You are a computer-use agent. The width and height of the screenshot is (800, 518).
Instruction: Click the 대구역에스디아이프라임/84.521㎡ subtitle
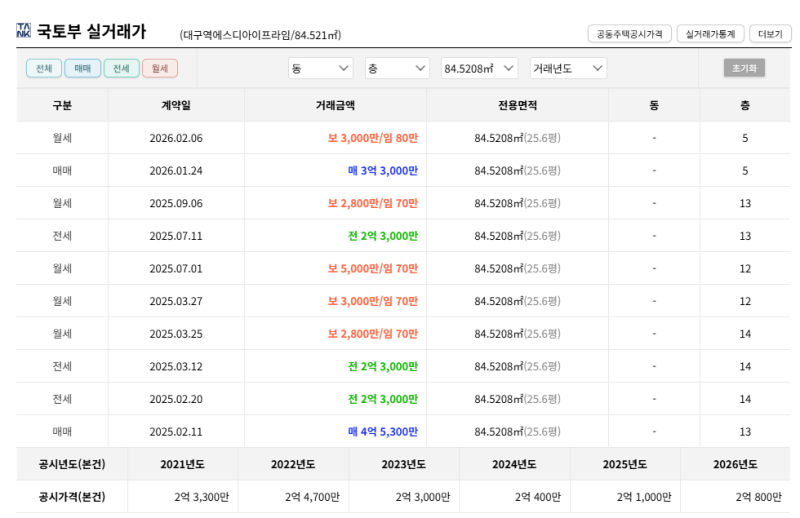pyautogui.click(x=260, y=35)
